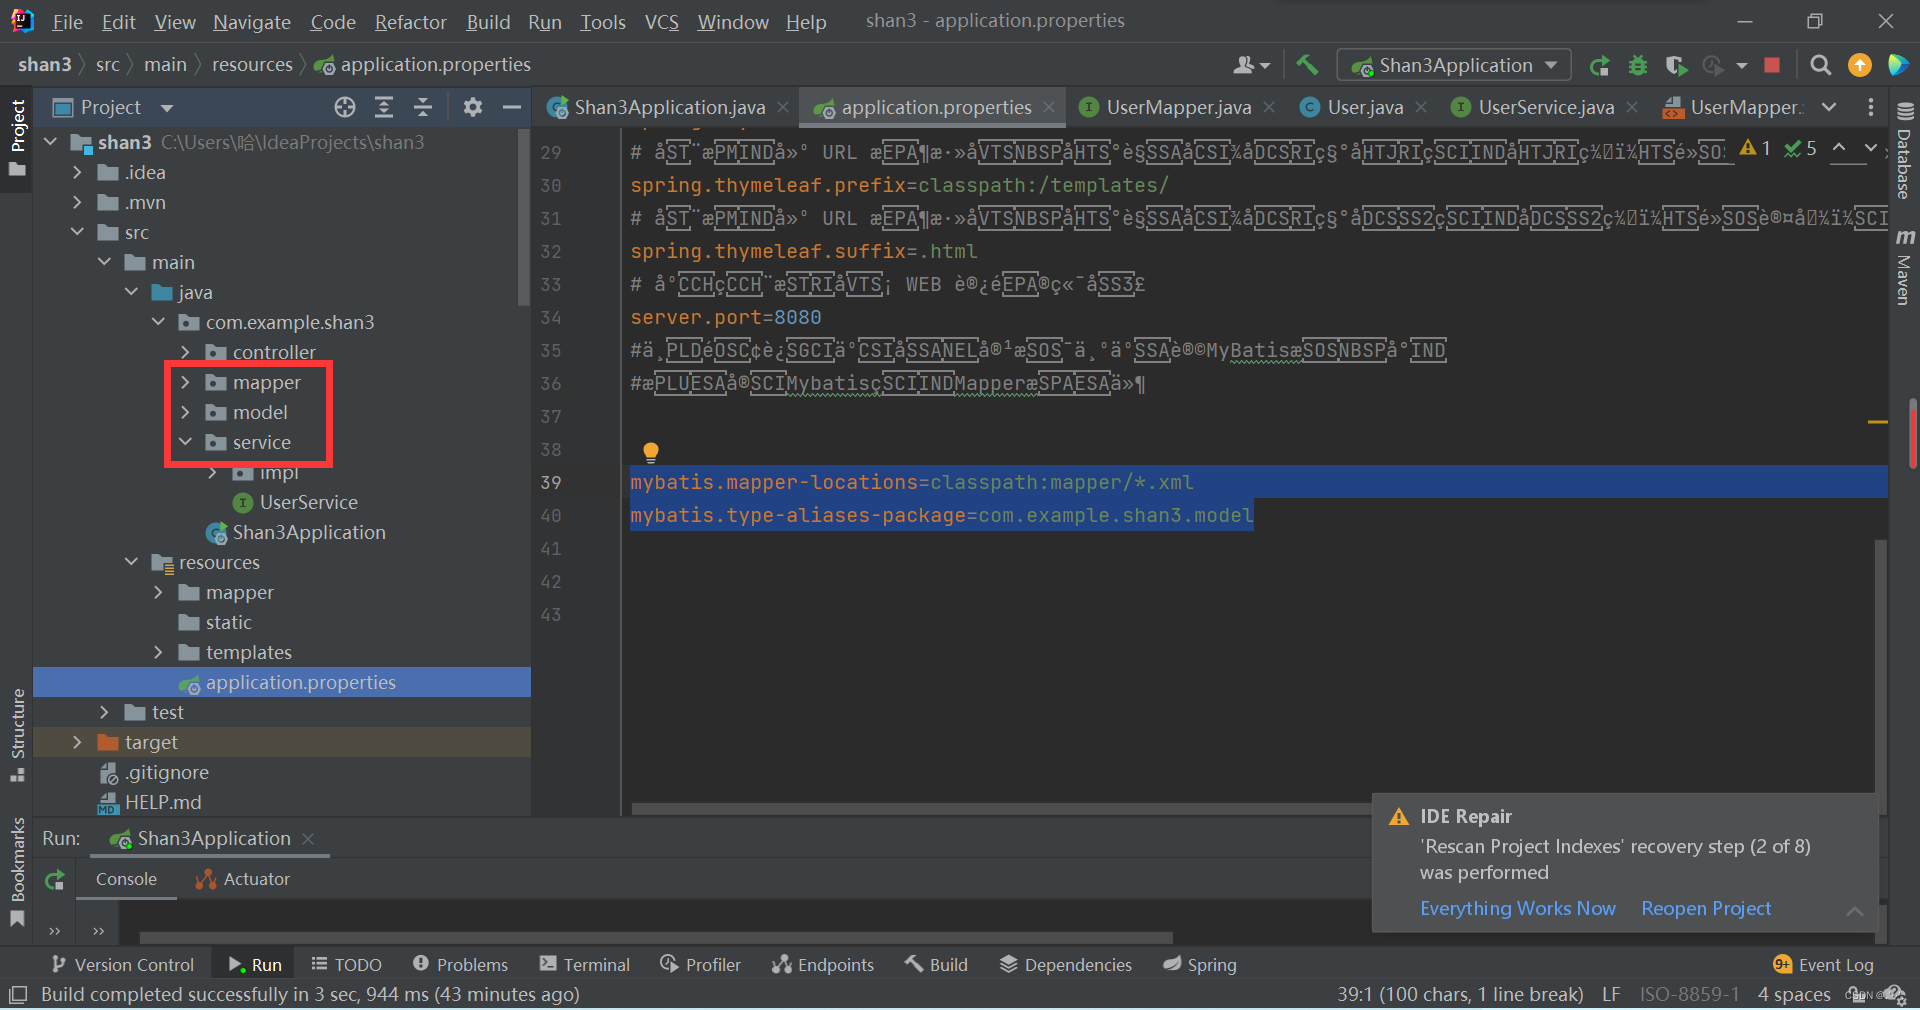Collapse the resources folder
1920x1010 pixels.
point(132,562)
